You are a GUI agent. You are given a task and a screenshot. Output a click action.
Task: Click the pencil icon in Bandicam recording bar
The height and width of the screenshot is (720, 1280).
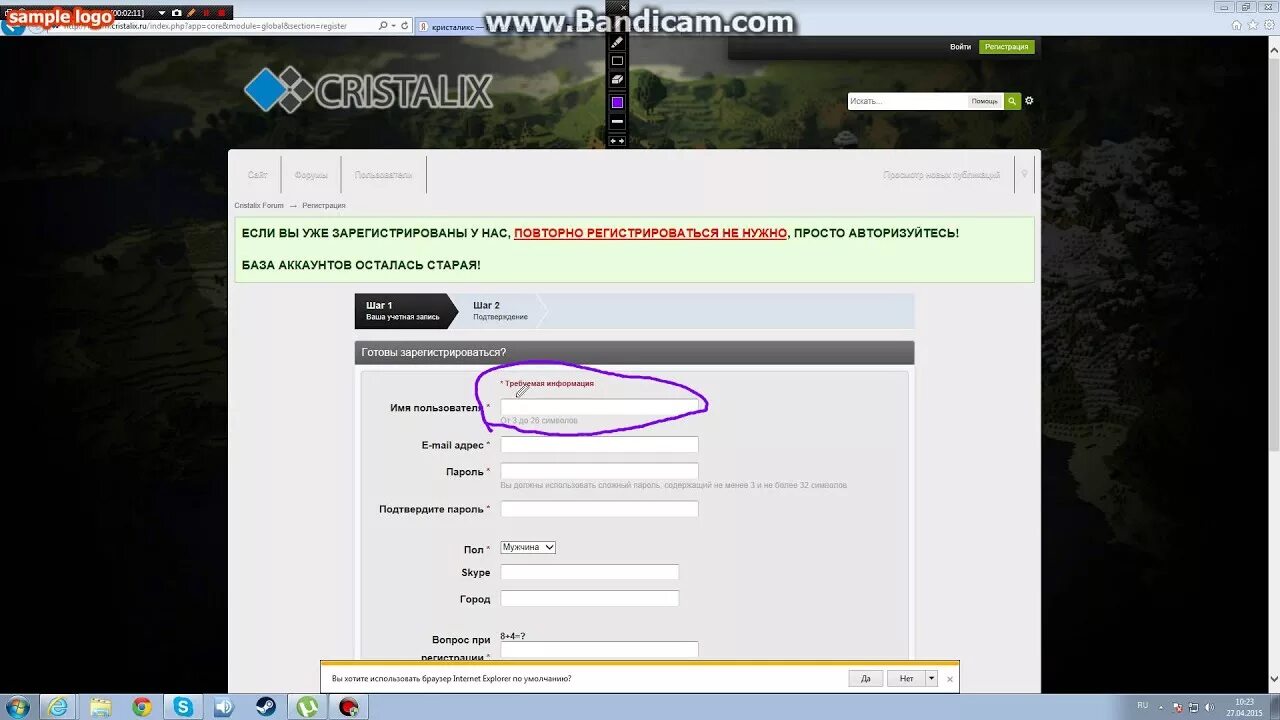(191, 13)
